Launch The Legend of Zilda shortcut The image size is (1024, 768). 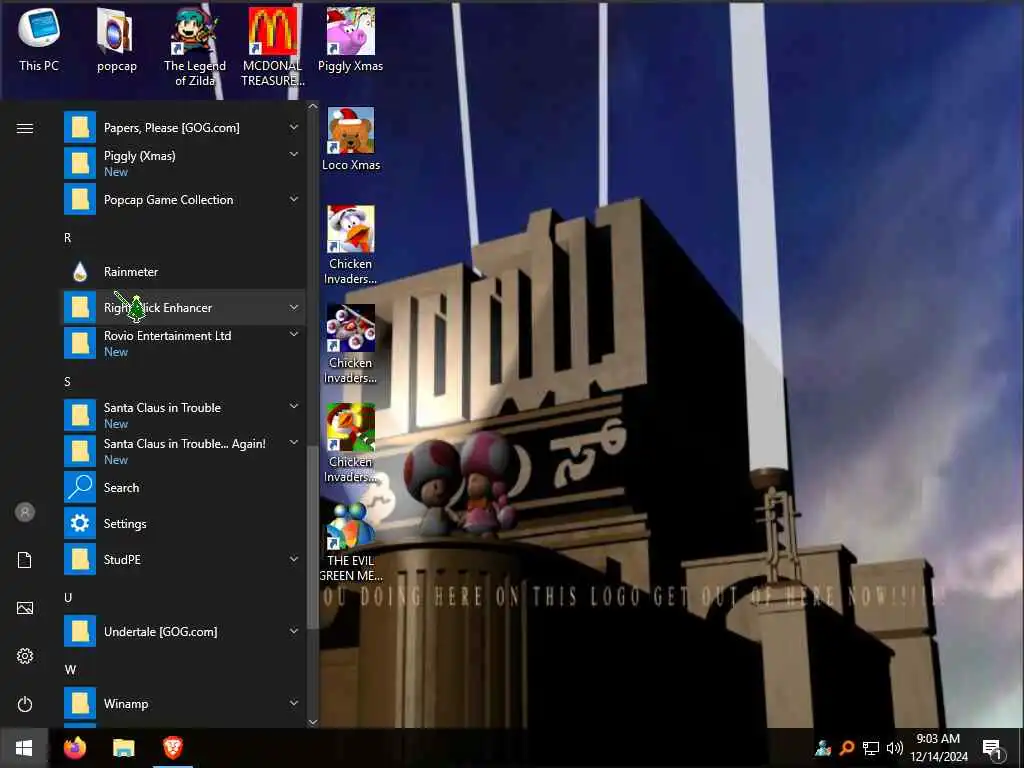[195, 47]
